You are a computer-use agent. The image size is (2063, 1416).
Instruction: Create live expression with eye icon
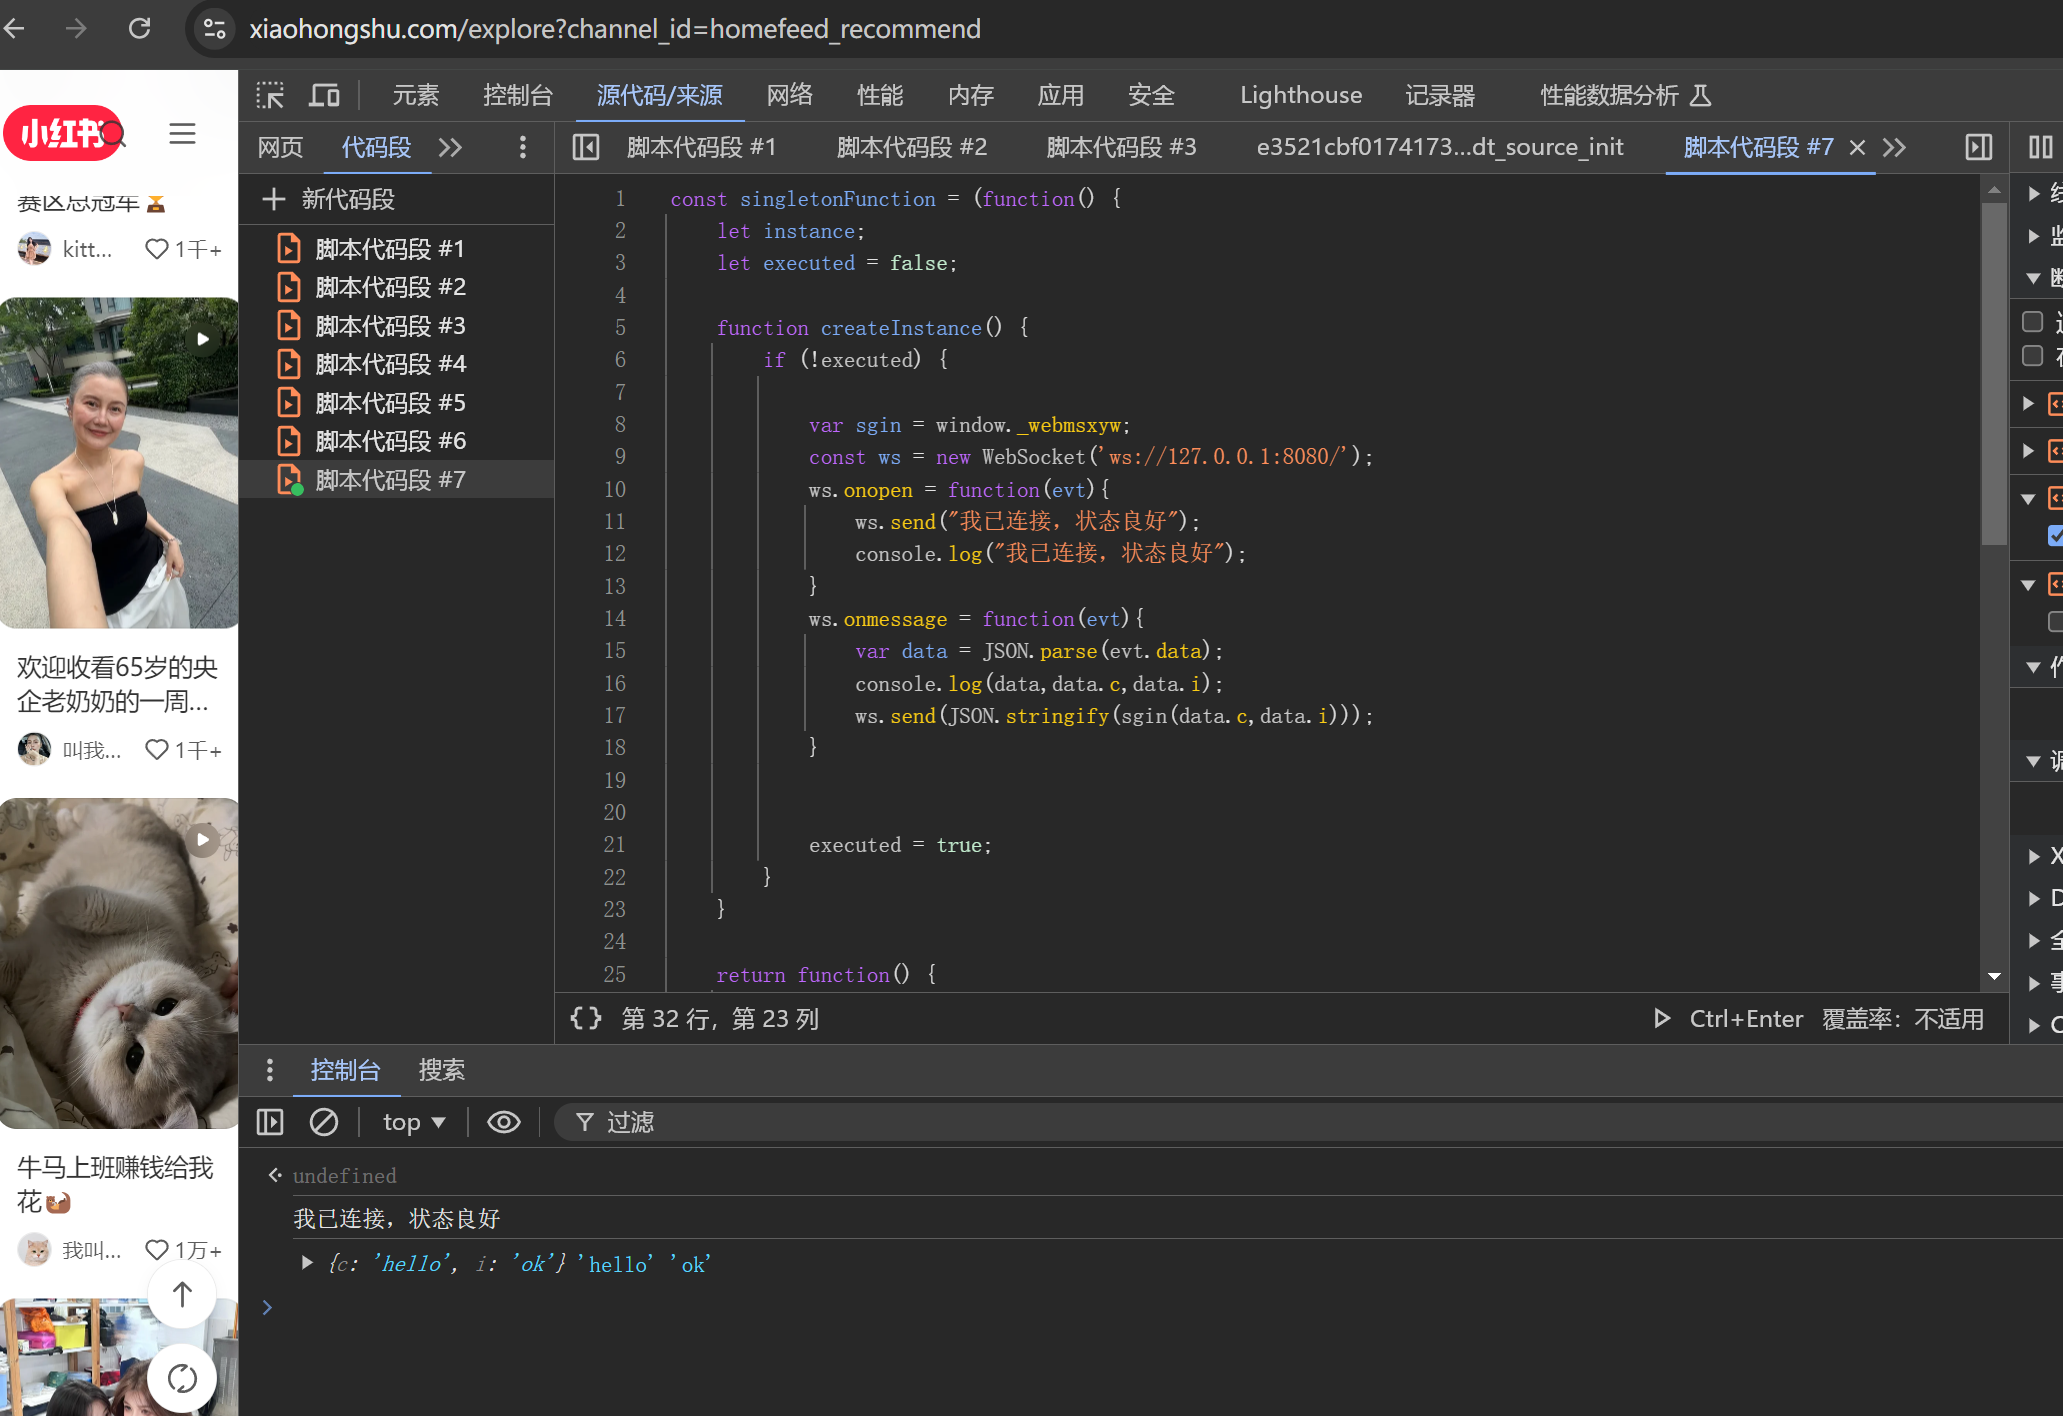click(x=504, y=1122)
